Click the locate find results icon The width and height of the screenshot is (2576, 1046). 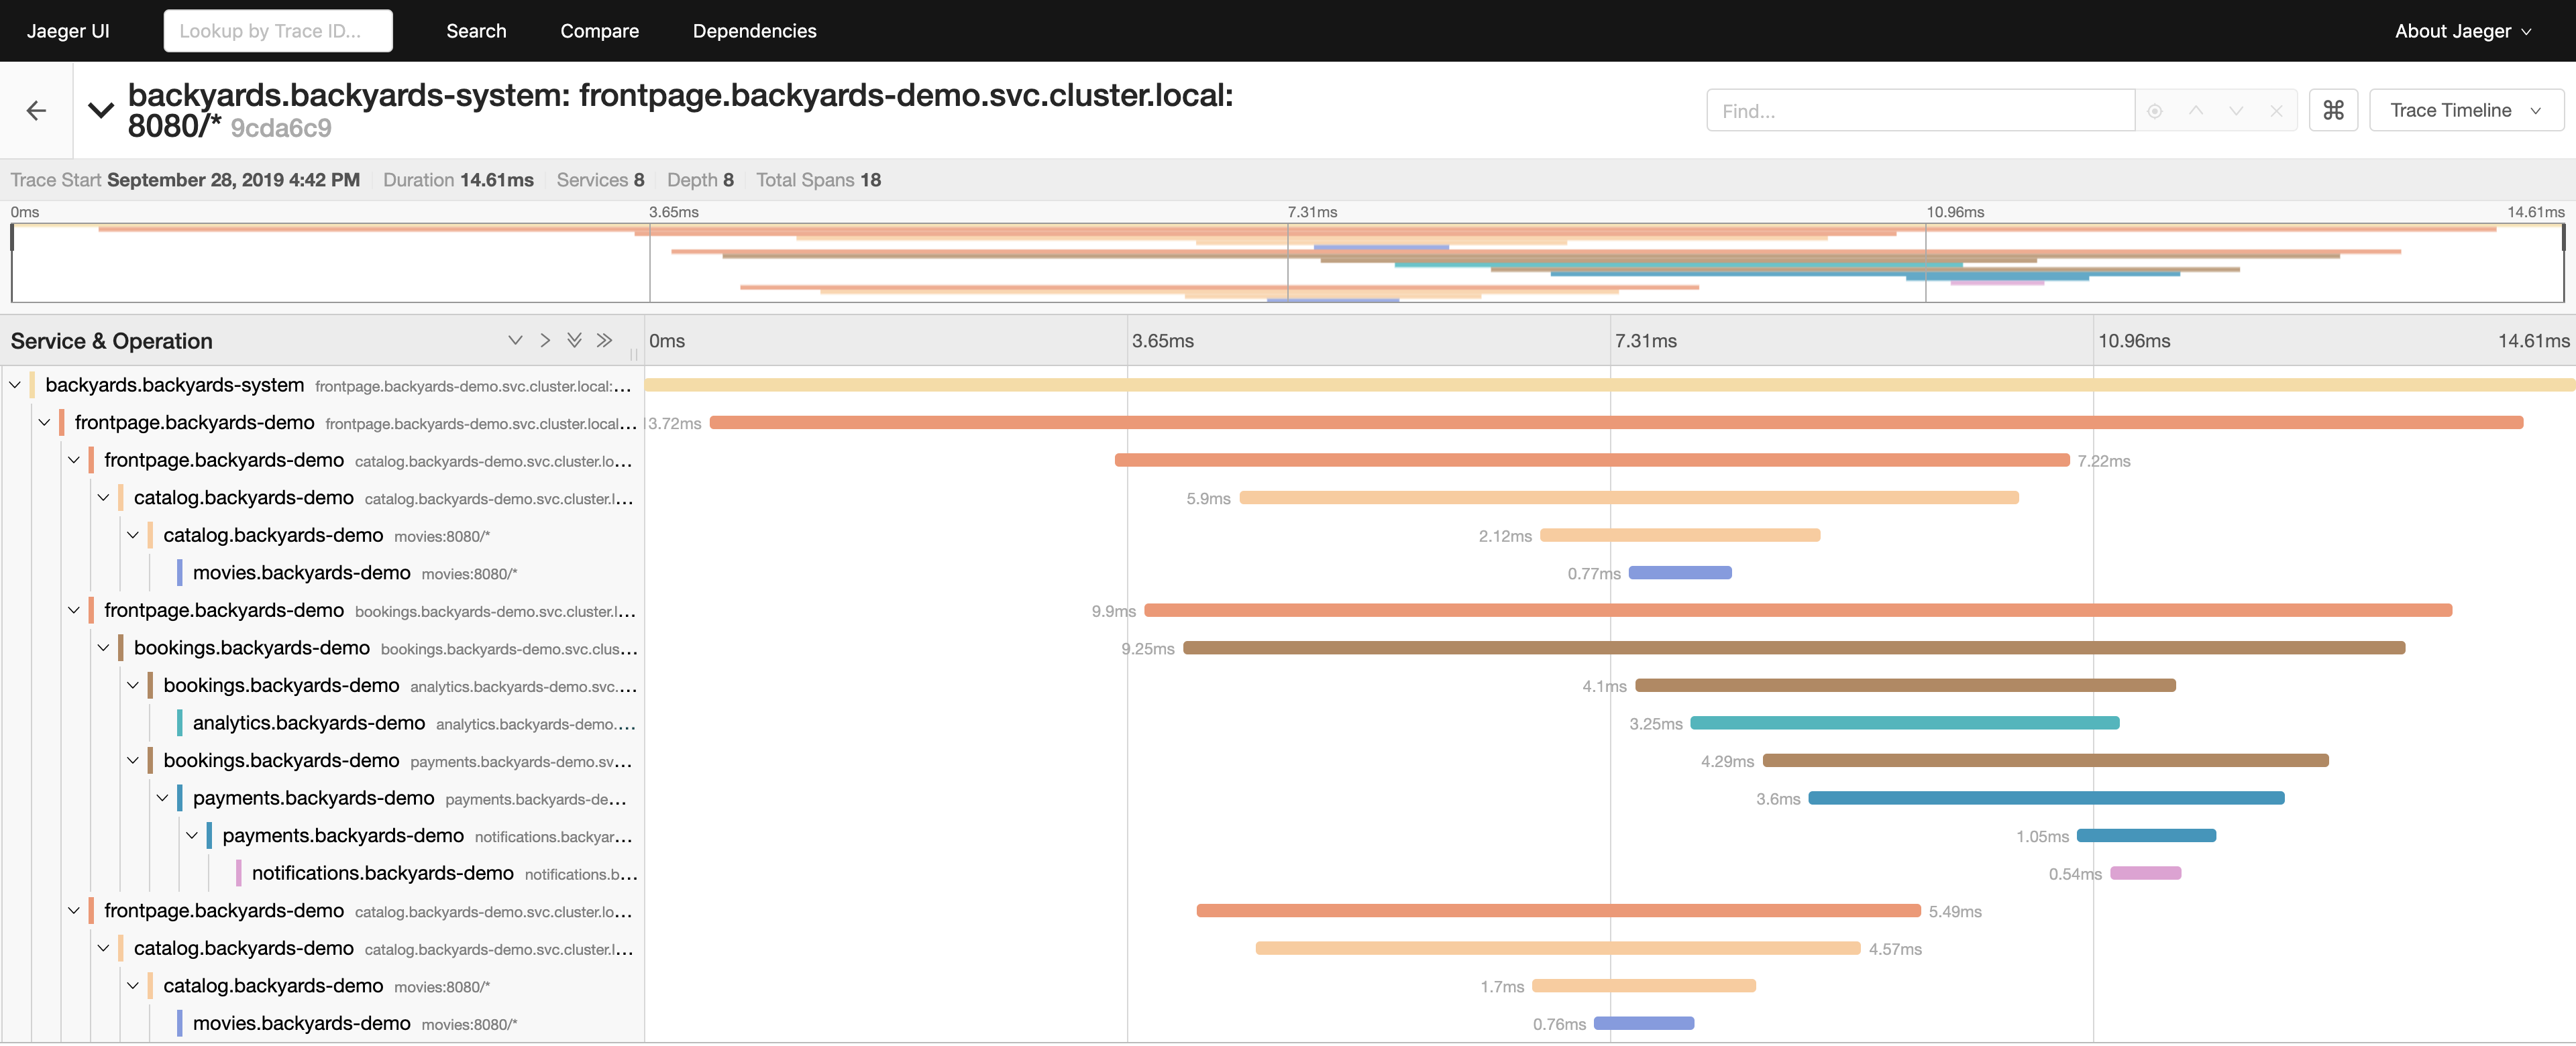coord(2155,111)
